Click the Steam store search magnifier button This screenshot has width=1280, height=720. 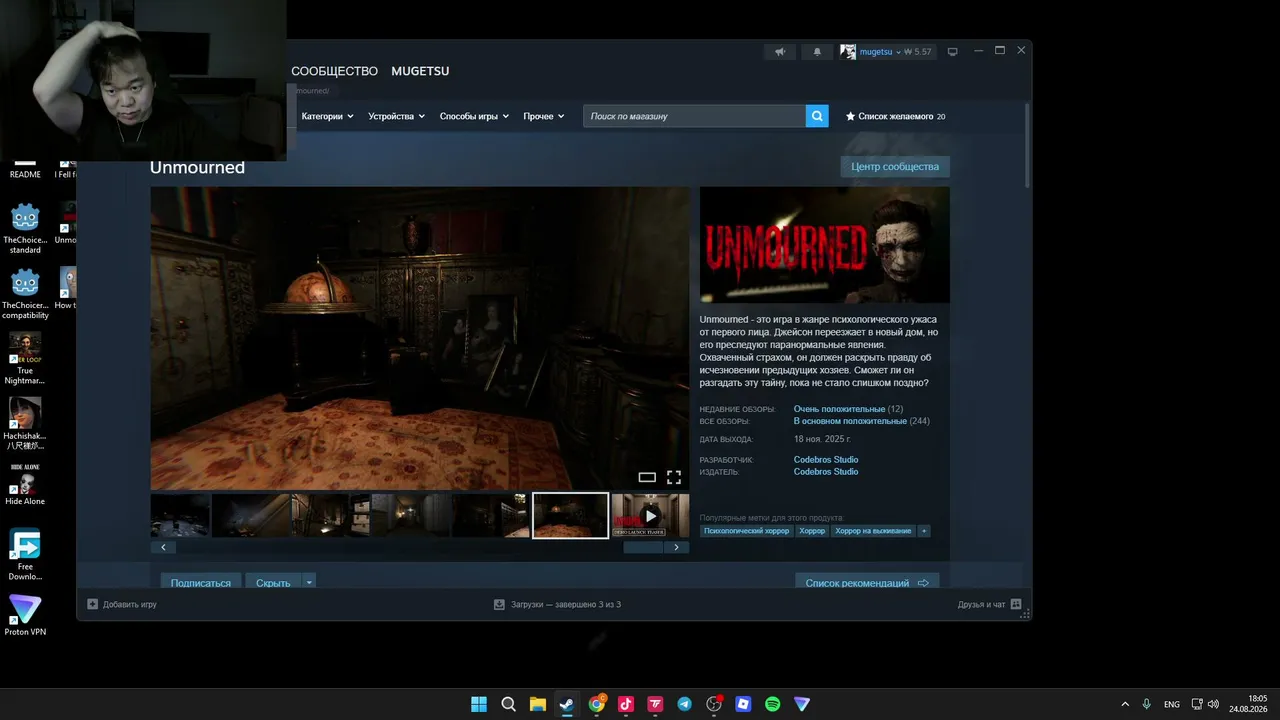[818, 116]
